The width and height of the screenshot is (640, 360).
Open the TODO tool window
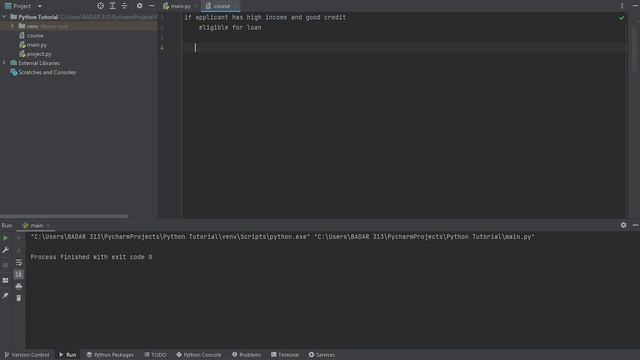(156, 355)
